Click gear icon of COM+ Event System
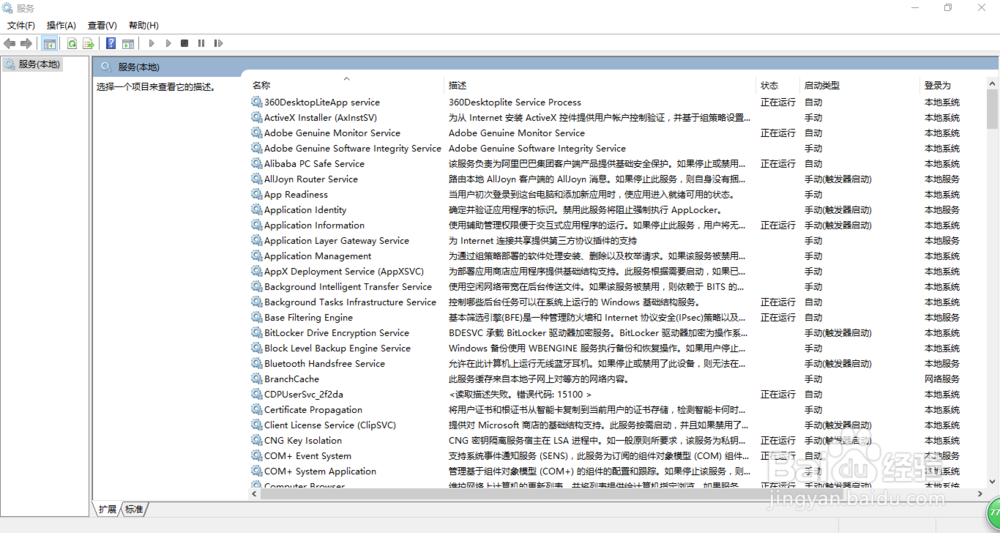1000x533 pixels. tap(256, 456)
